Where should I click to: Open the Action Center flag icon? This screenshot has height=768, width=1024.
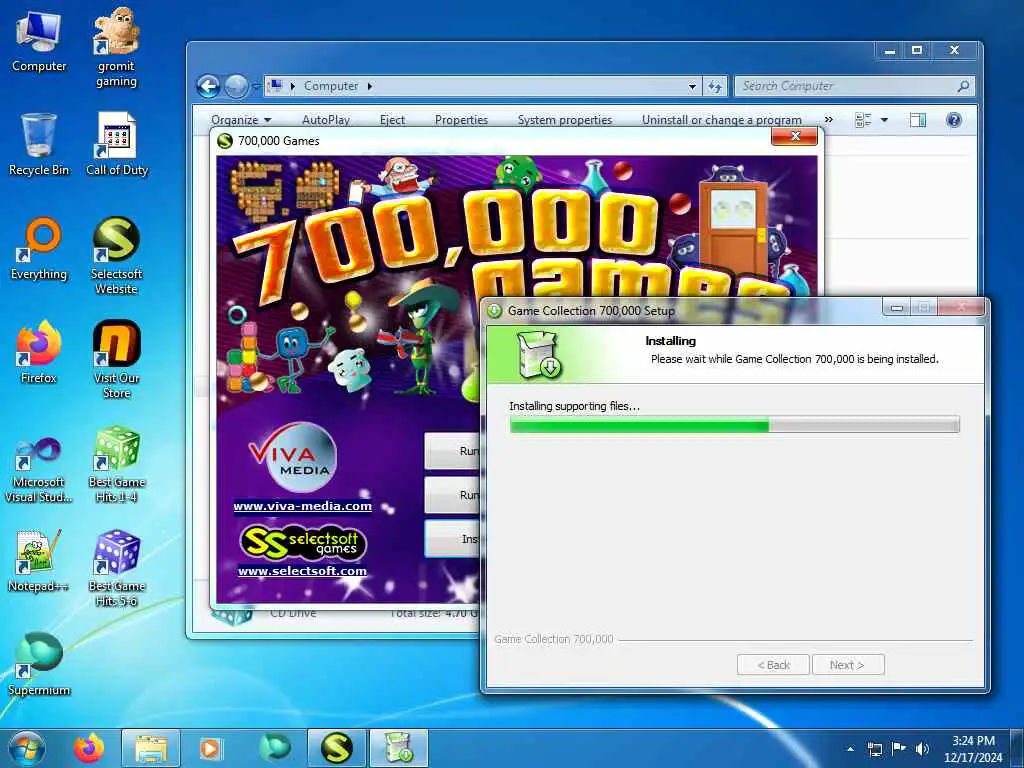click(899, 749)
